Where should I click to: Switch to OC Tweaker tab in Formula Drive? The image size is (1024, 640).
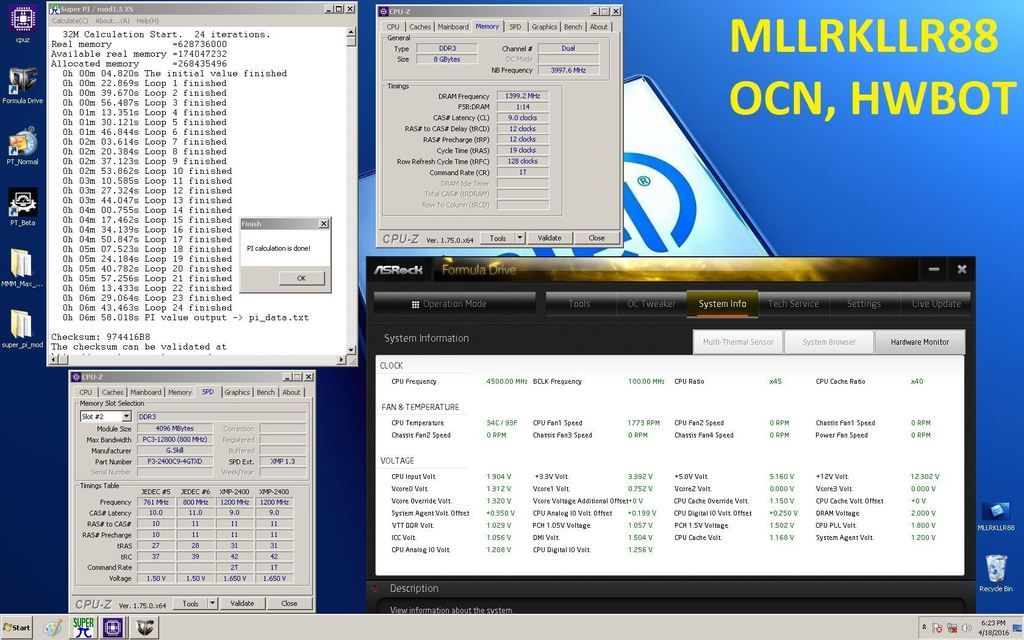tap(651, 304)
